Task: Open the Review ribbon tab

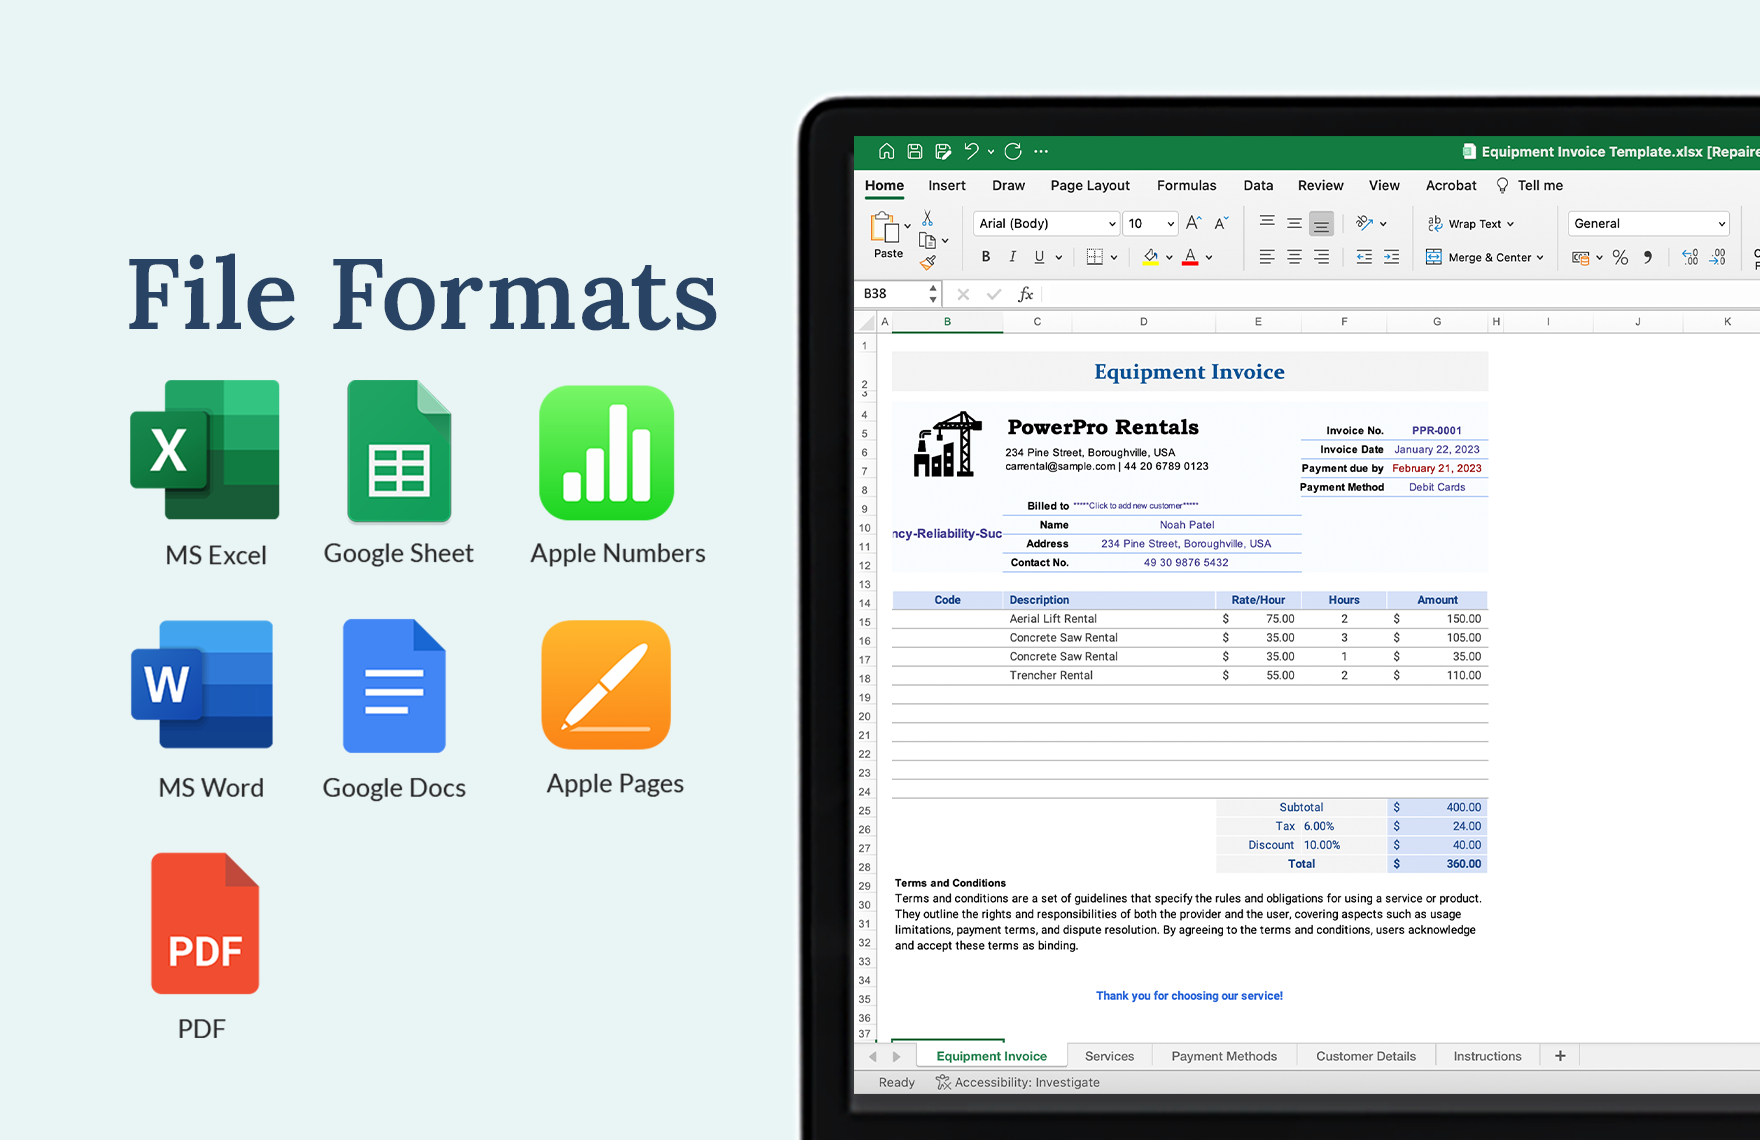Action: coord(1320,185)
